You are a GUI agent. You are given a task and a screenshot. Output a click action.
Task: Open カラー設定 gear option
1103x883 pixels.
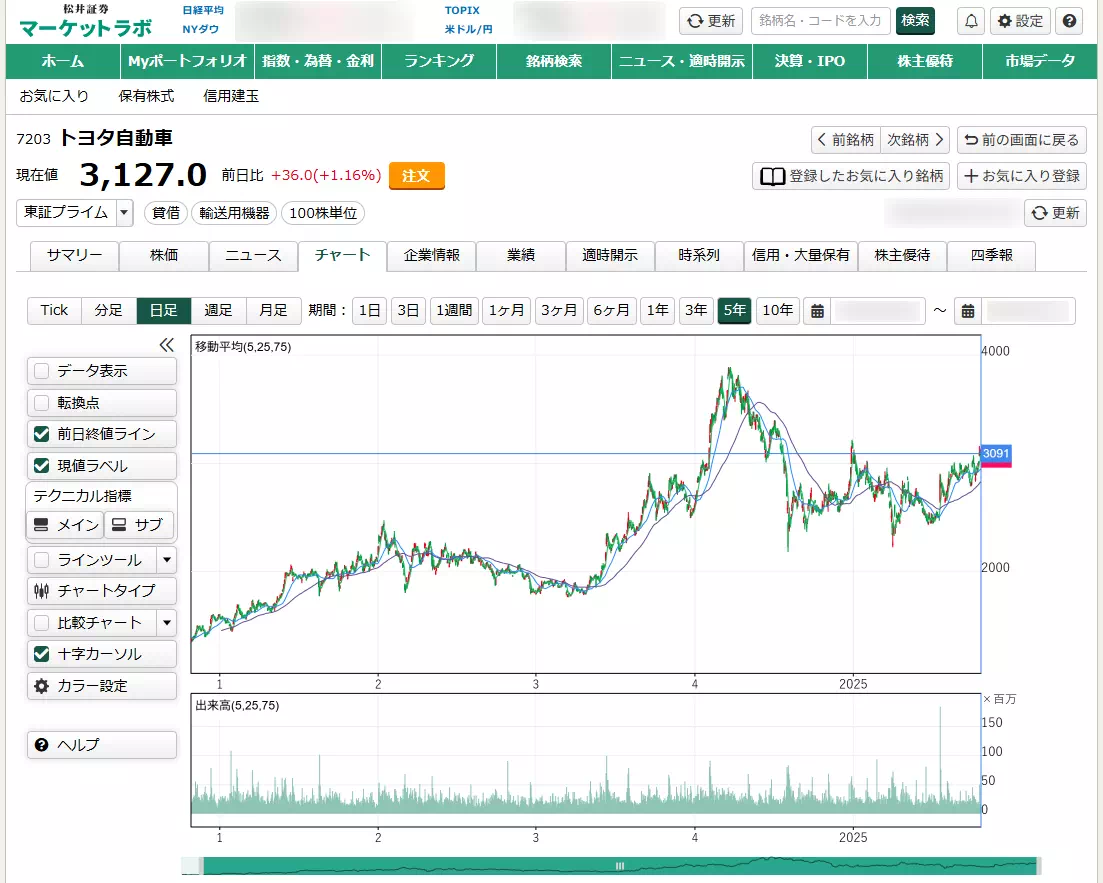pos(102,686)
